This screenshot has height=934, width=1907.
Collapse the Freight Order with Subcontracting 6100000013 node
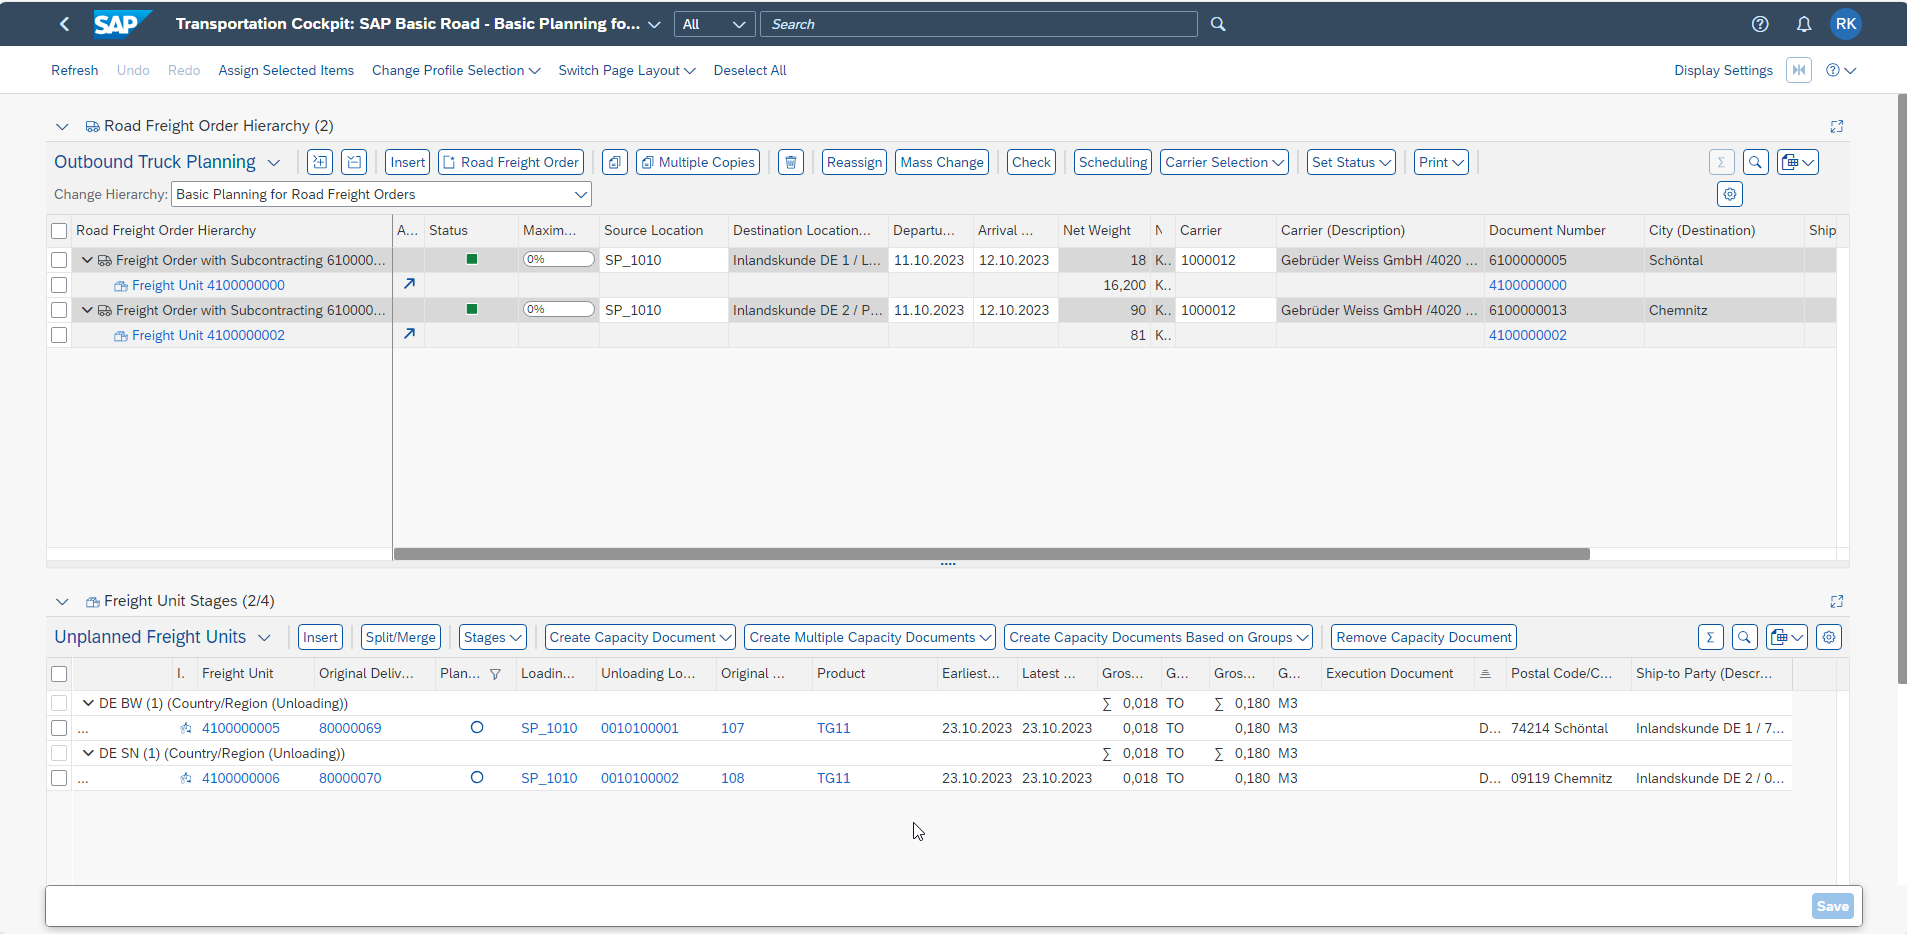coord(86,309)
